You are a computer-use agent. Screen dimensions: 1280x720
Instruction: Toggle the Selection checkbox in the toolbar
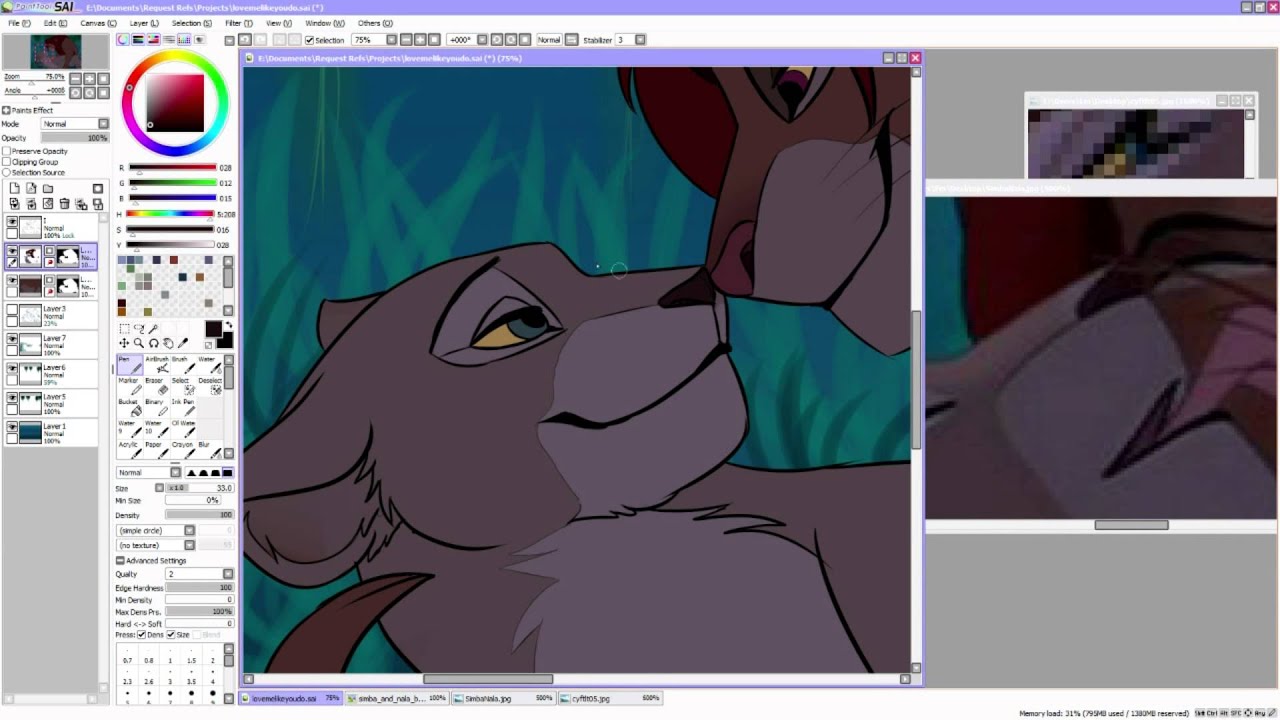(309, 40)
